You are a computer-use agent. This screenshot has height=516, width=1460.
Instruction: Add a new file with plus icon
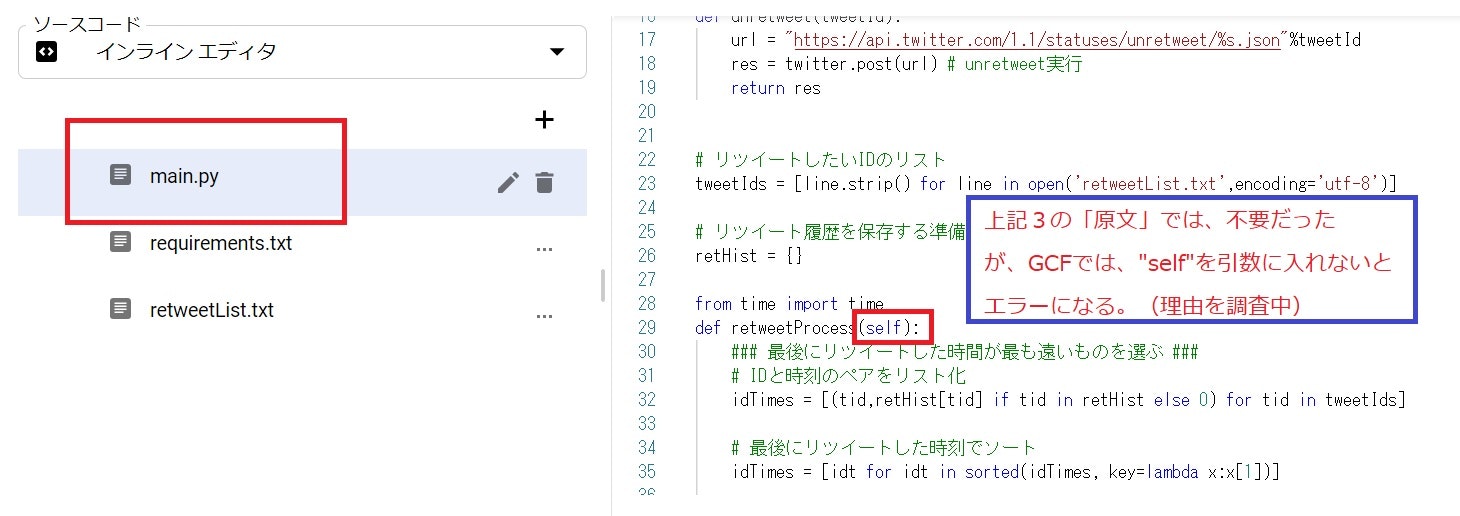click(x=544, y=120)
